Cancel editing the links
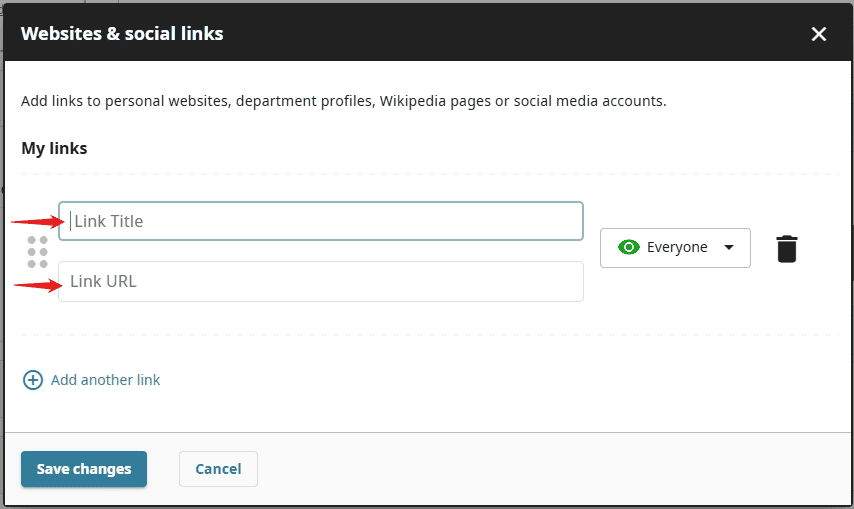This screenshot has height=509, width=854. click(x=218, y=469)
